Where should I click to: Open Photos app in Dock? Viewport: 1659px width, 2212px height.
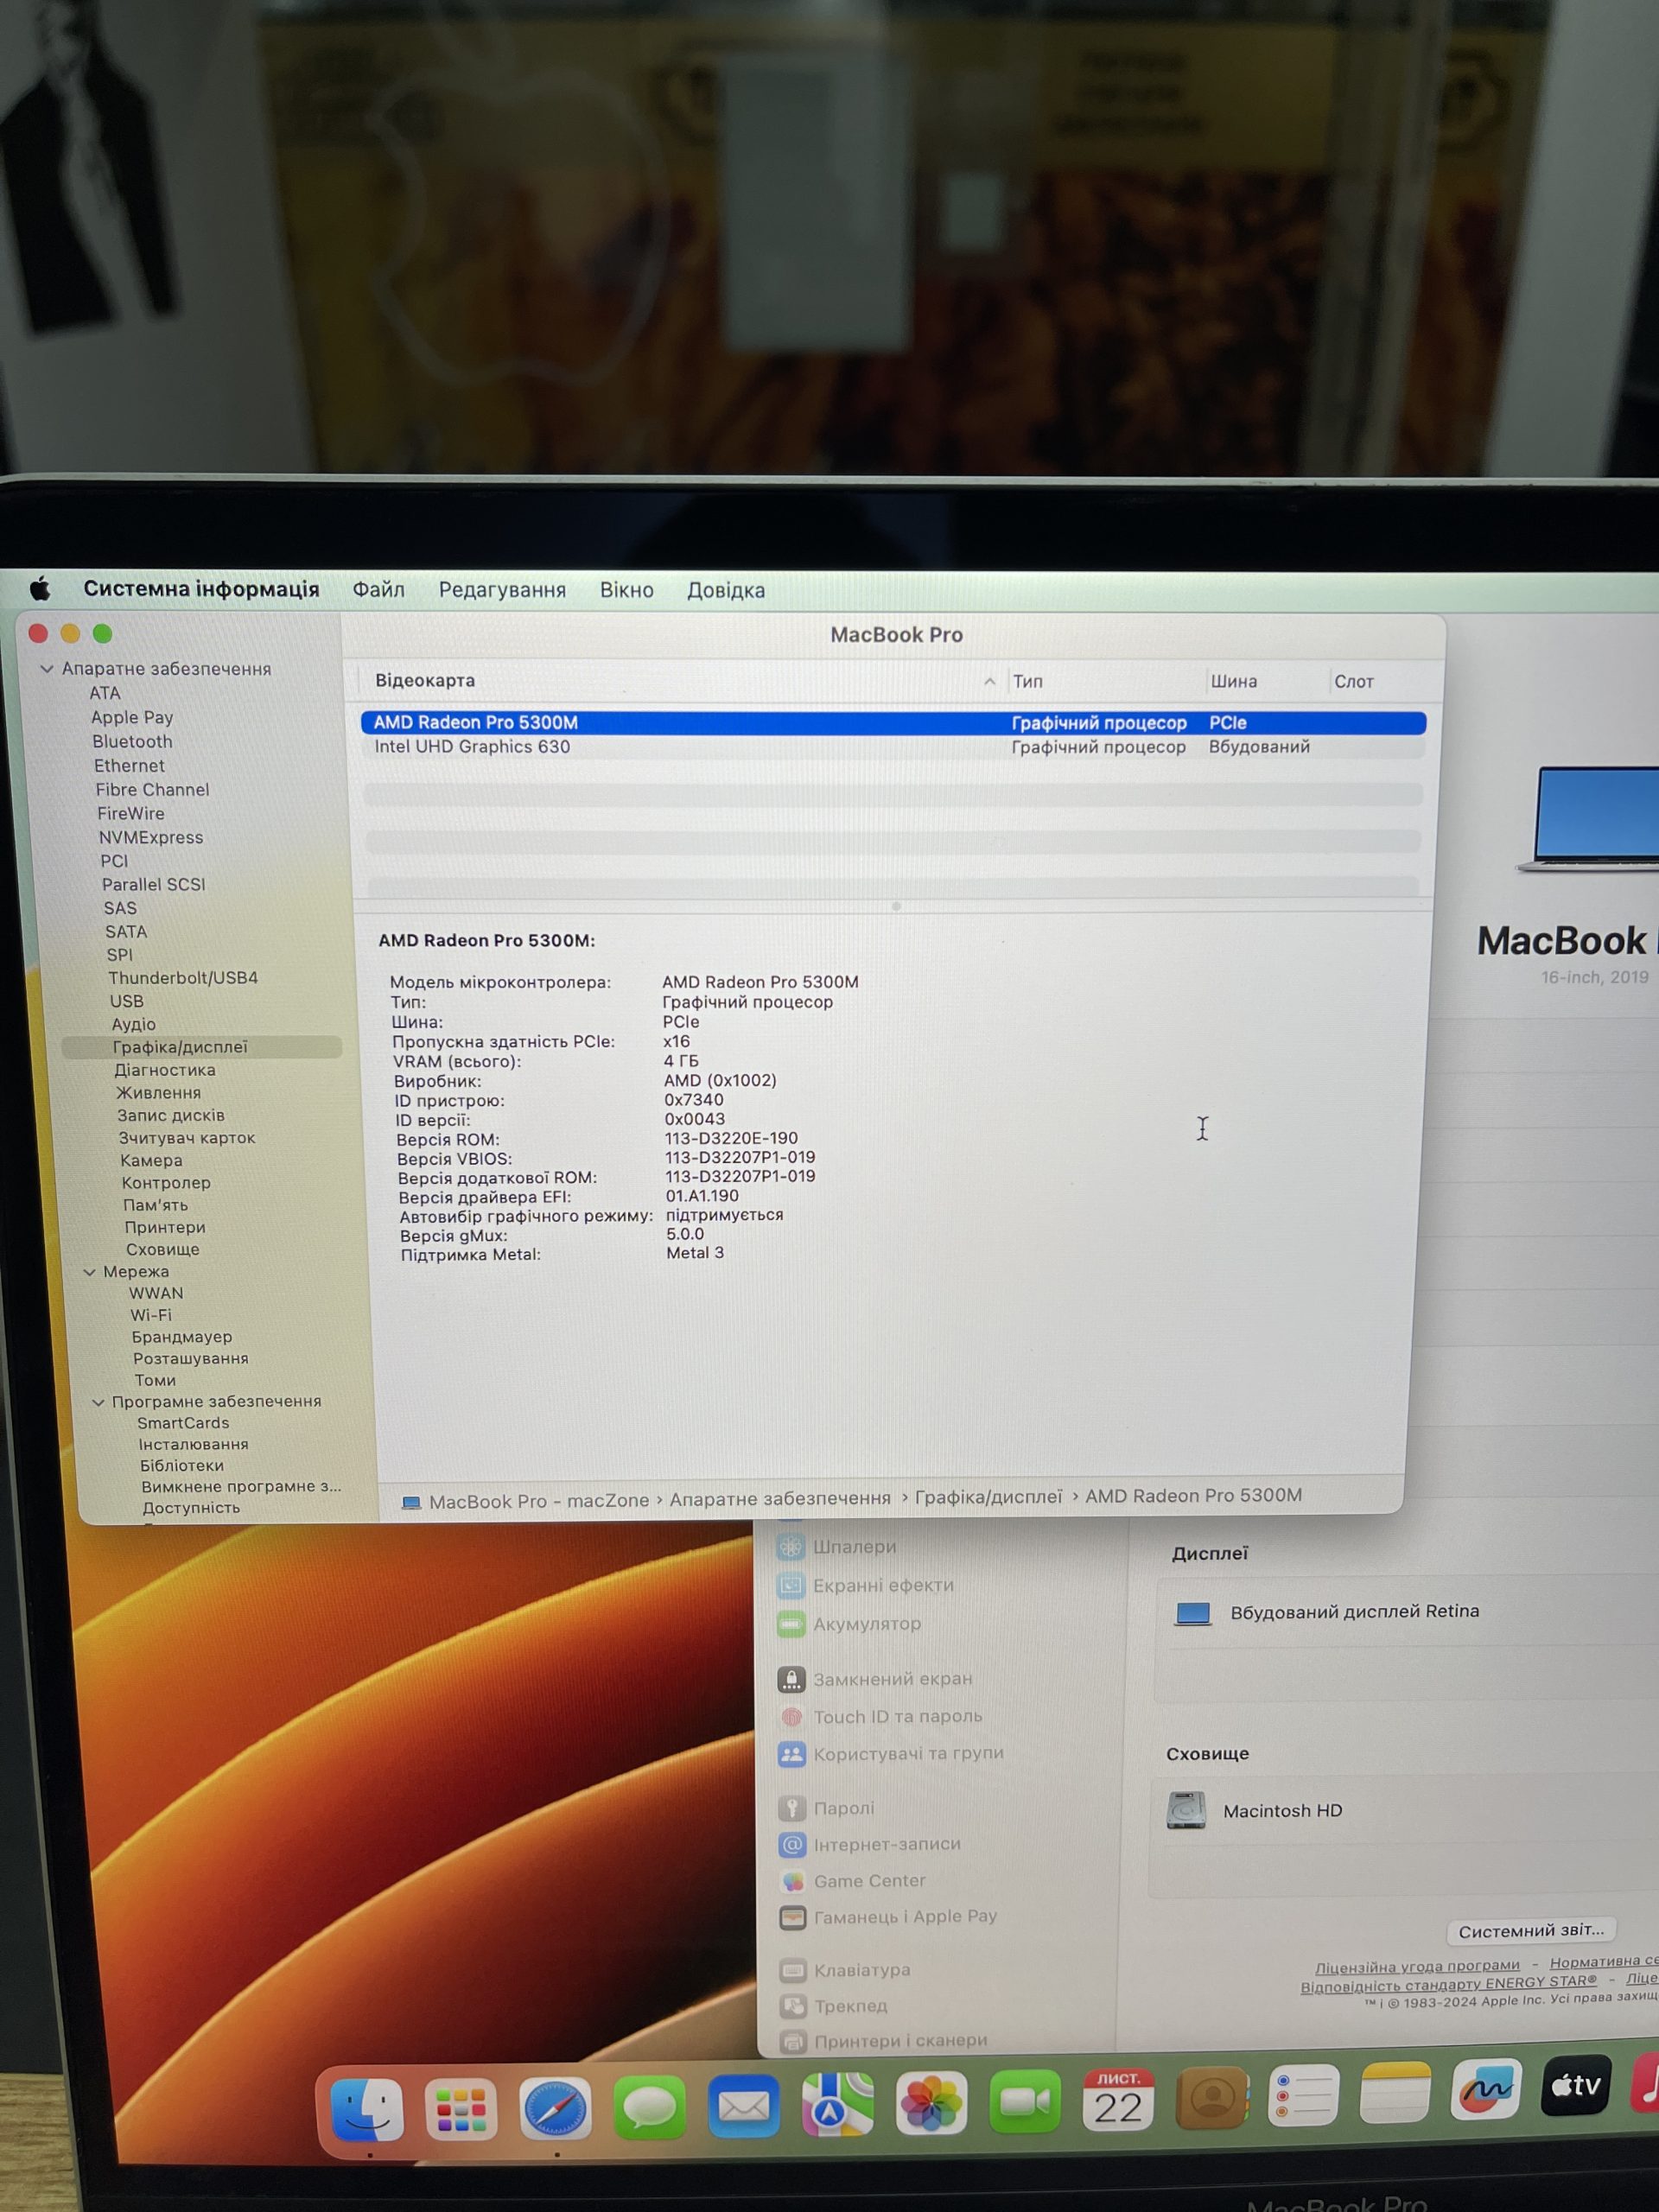click(931, 2103)
